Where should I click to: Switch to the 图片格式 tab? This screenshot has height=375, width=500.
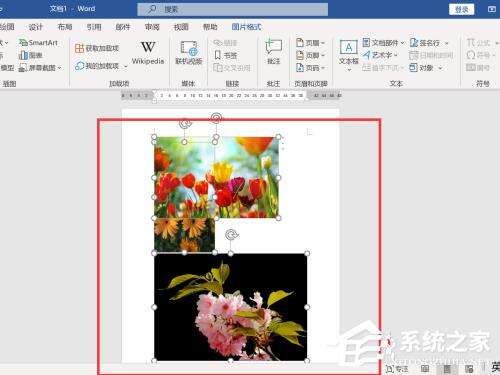(x=246, y=27)
